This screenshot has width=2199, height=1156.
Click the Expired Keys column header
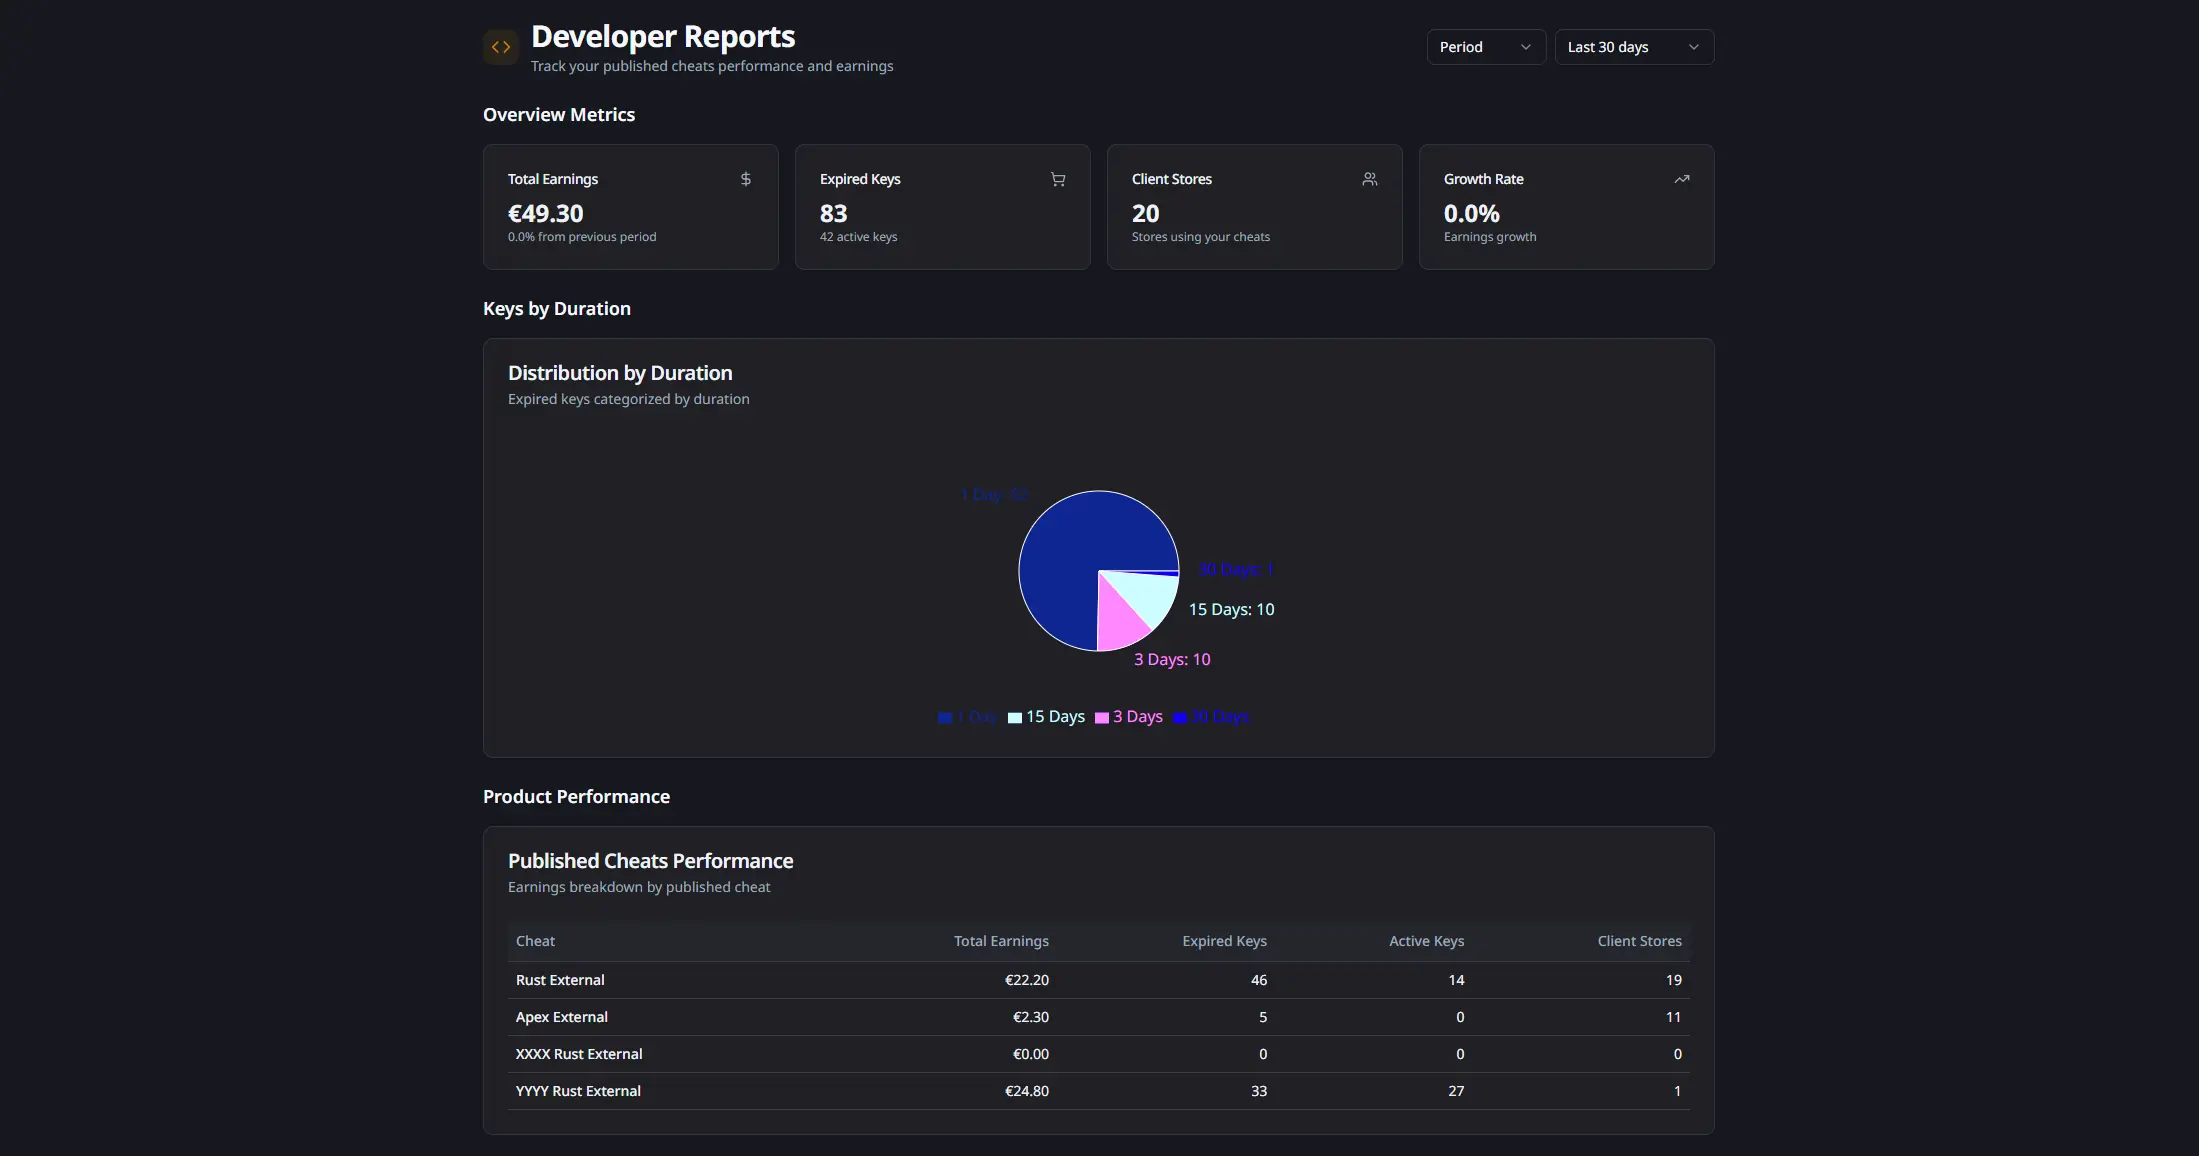[x=1224, y=941]
